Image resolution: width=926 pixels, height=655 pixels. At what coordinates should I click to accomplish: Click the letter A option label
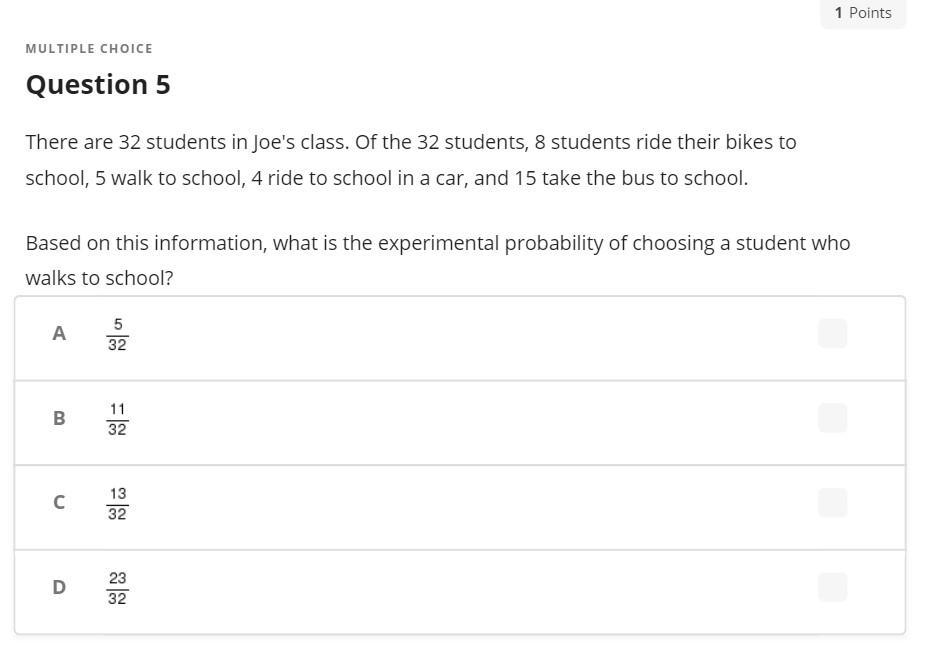click(x=59, y=334)
